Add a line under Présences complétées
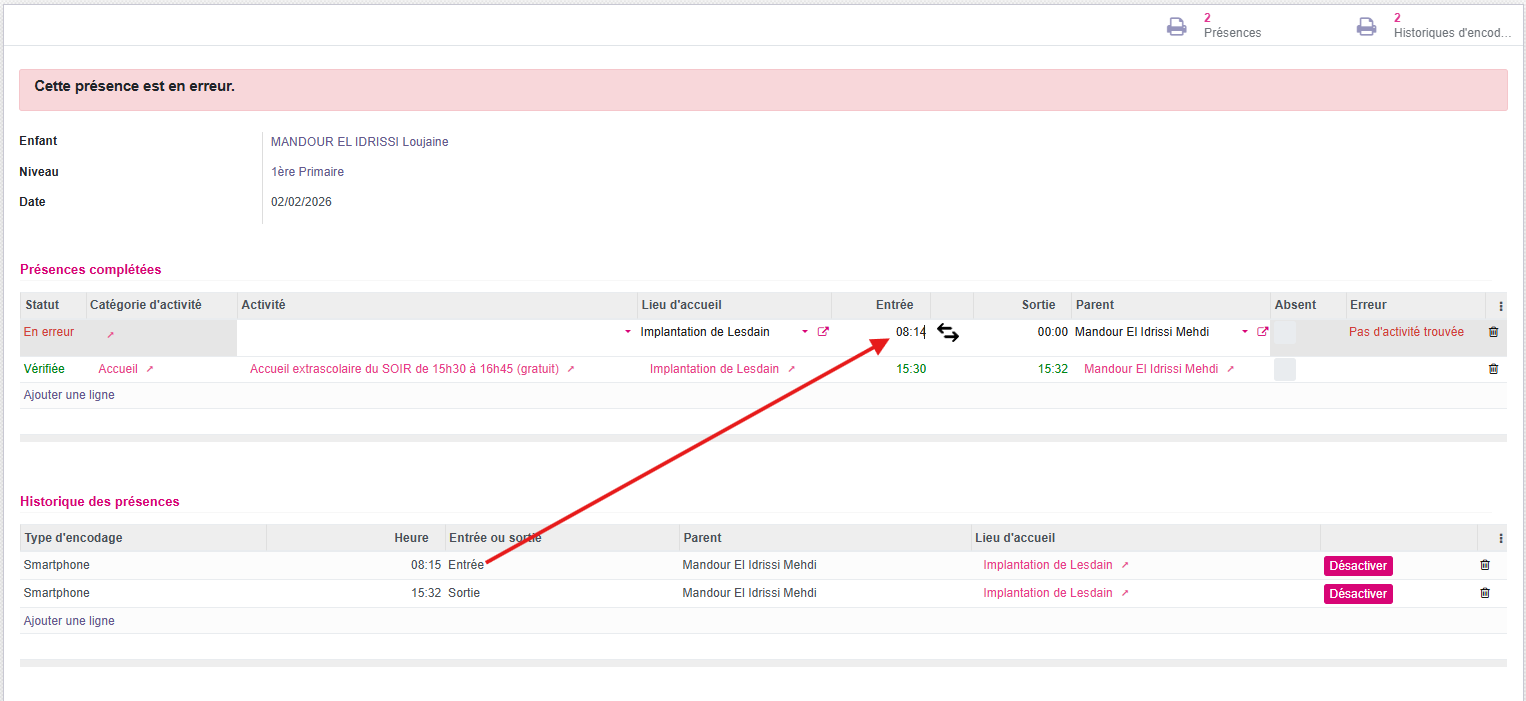1526x701 pixels. (68, 395)
